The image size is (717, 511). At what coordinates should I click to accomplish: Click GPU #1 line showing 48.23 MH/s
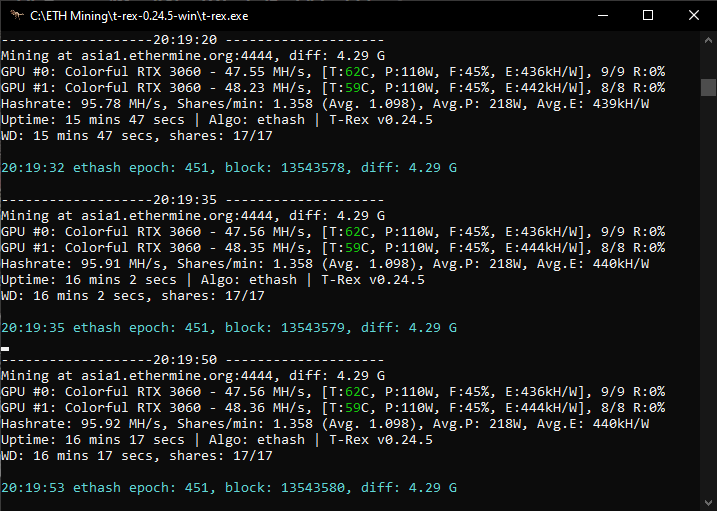point(333,88)
